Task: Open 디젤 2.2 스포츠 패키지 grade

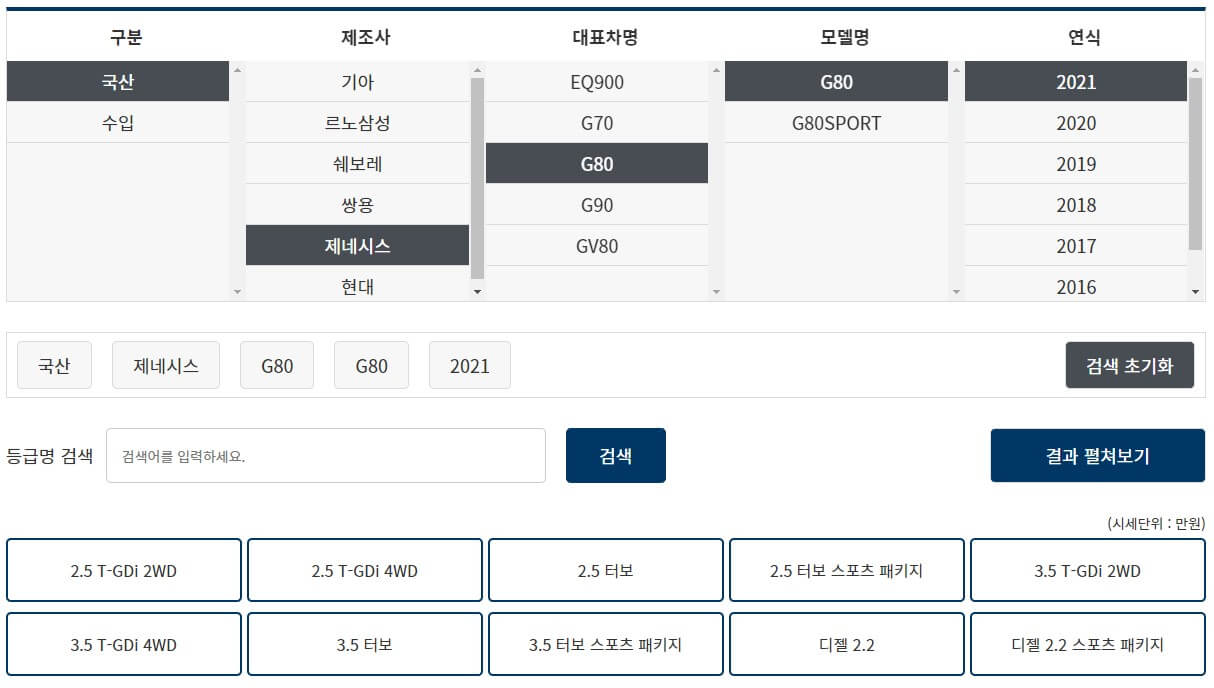Action: [x=1088, y=644]
